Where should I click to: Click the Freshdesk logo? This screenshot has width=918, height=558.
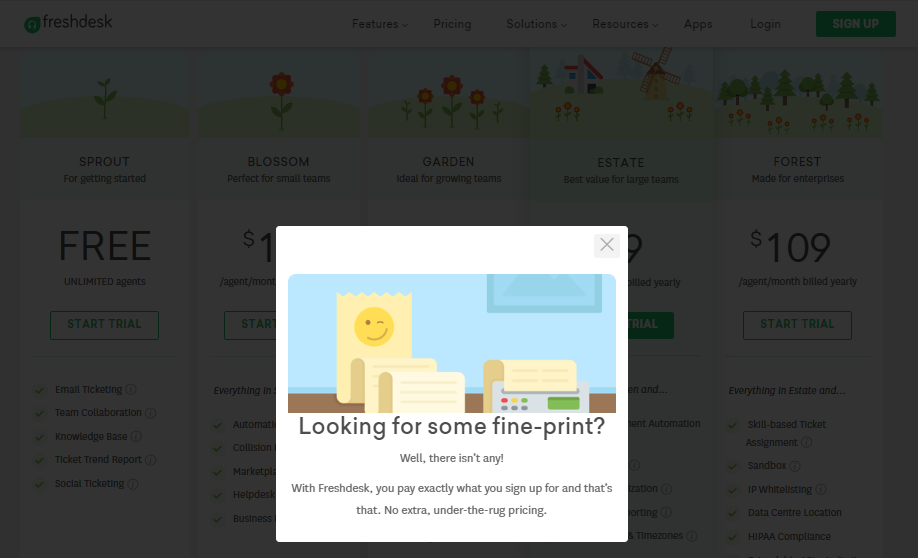[x=68, y=23]
